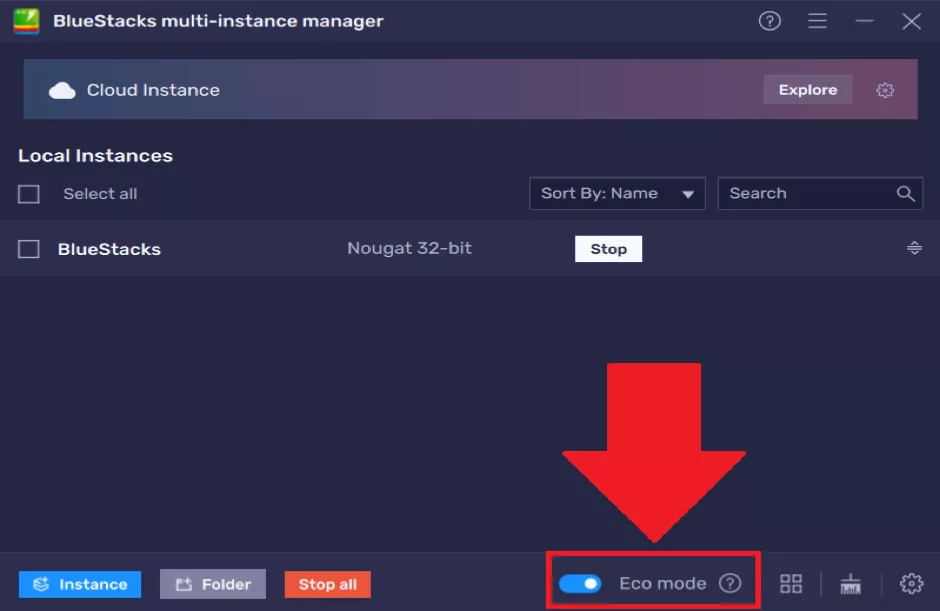940x611 pixels.
Task: Expand the BlueStacks instance row options
Action: (x=914, y=248)
